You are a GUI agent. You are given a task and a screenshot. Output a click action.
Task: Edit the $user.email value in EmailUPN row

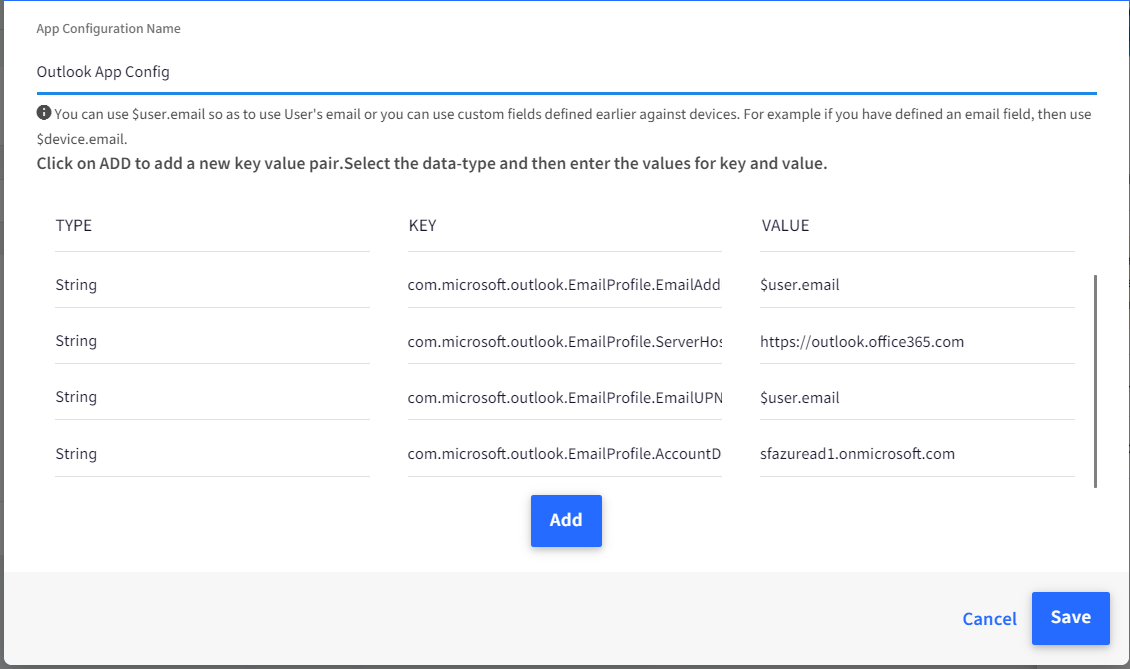(x=917, y=397)
